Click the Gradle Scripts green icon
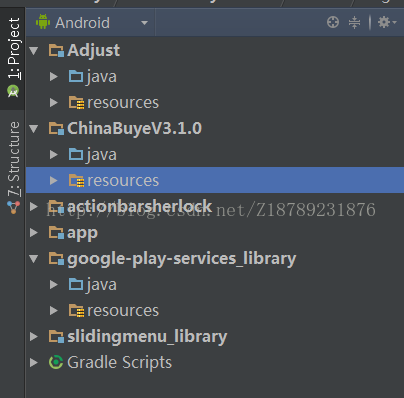 click(56, 362)
